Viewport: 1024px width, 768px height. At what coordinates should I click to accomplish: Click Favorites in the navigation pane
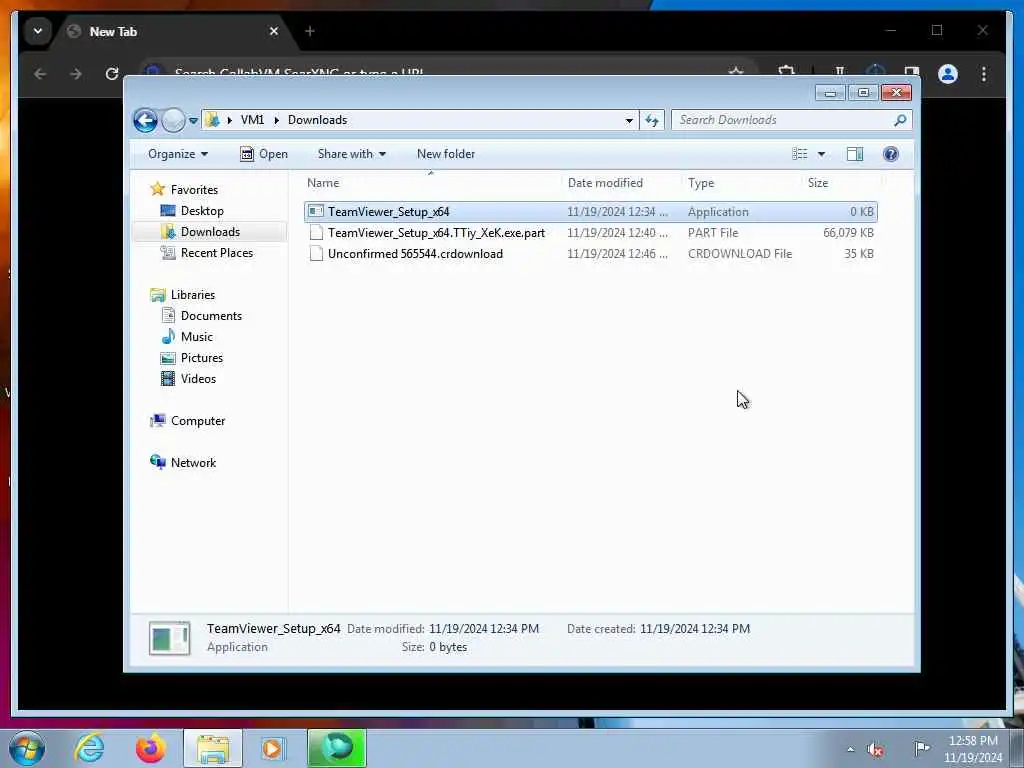pos(194,190)
